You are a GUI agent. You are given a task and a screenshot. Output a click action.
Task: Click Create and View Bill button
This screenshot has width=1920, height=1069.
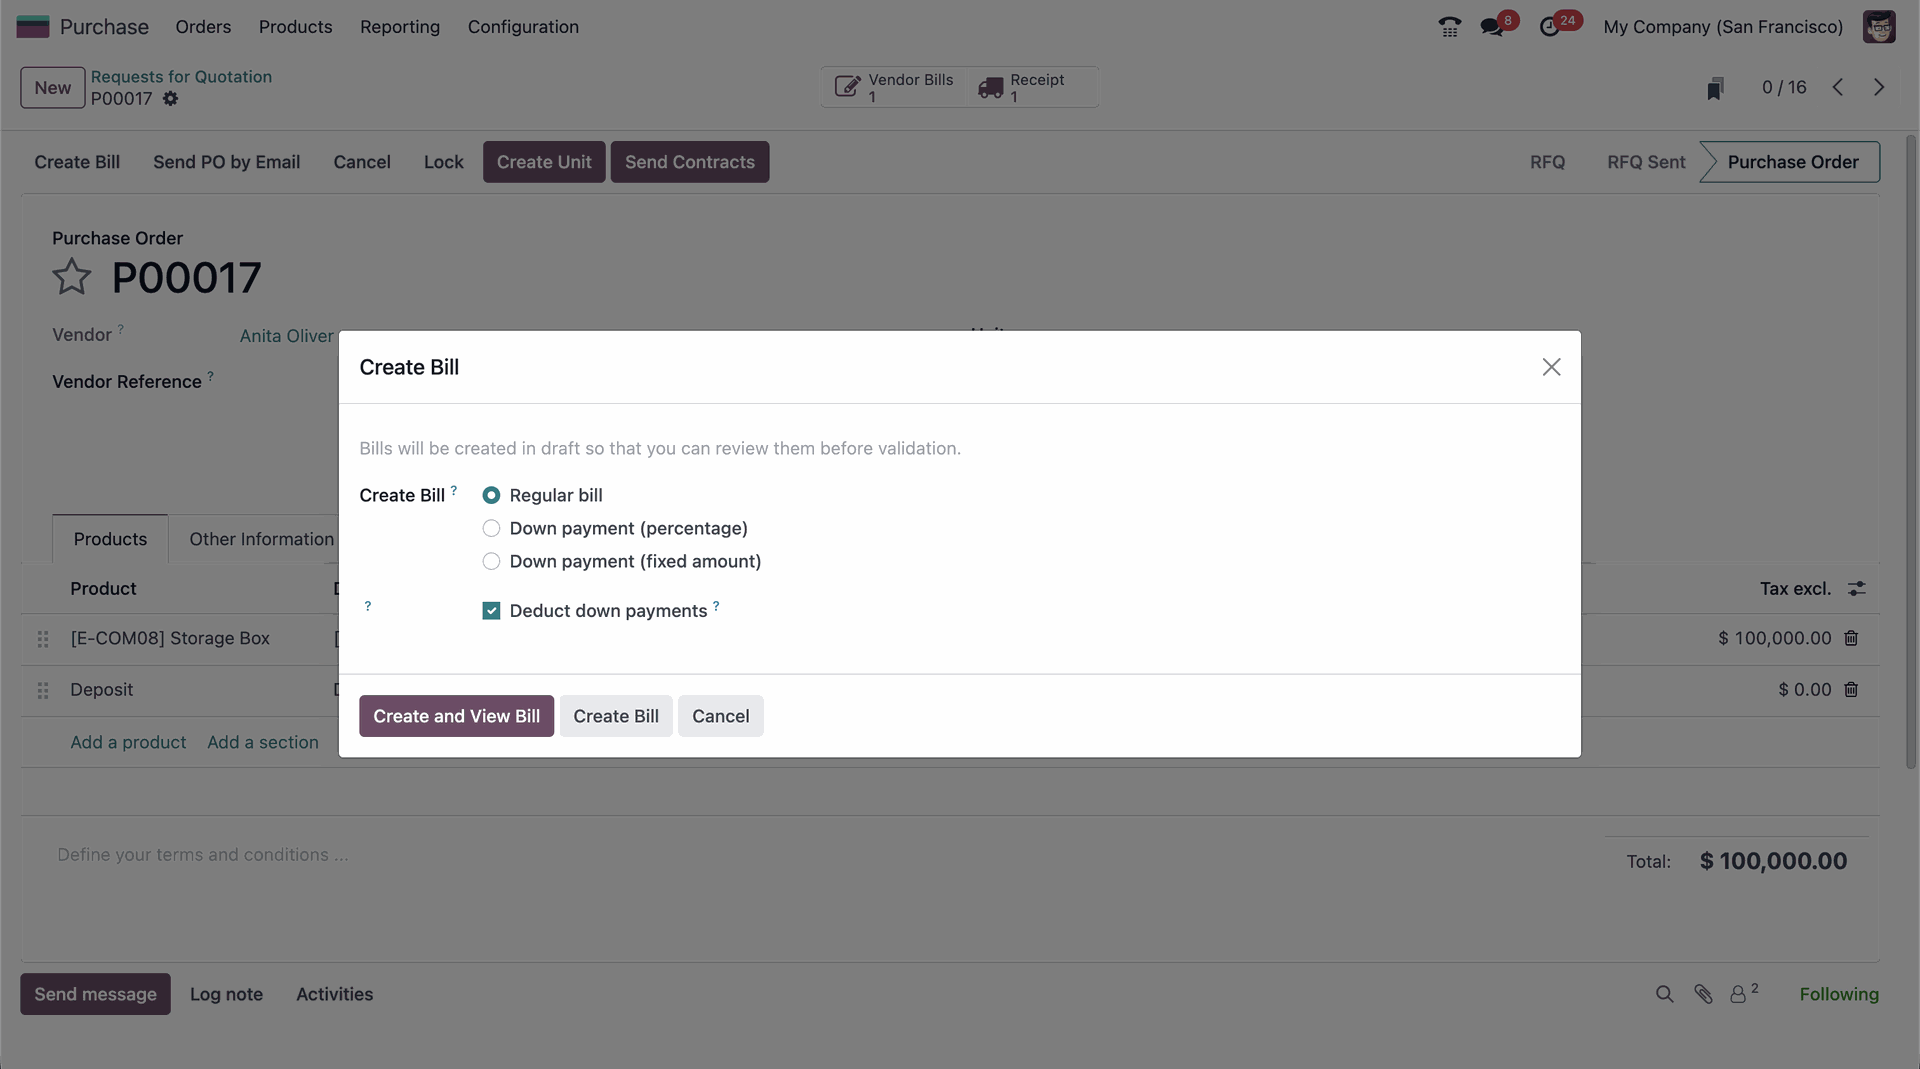(456, 716)
